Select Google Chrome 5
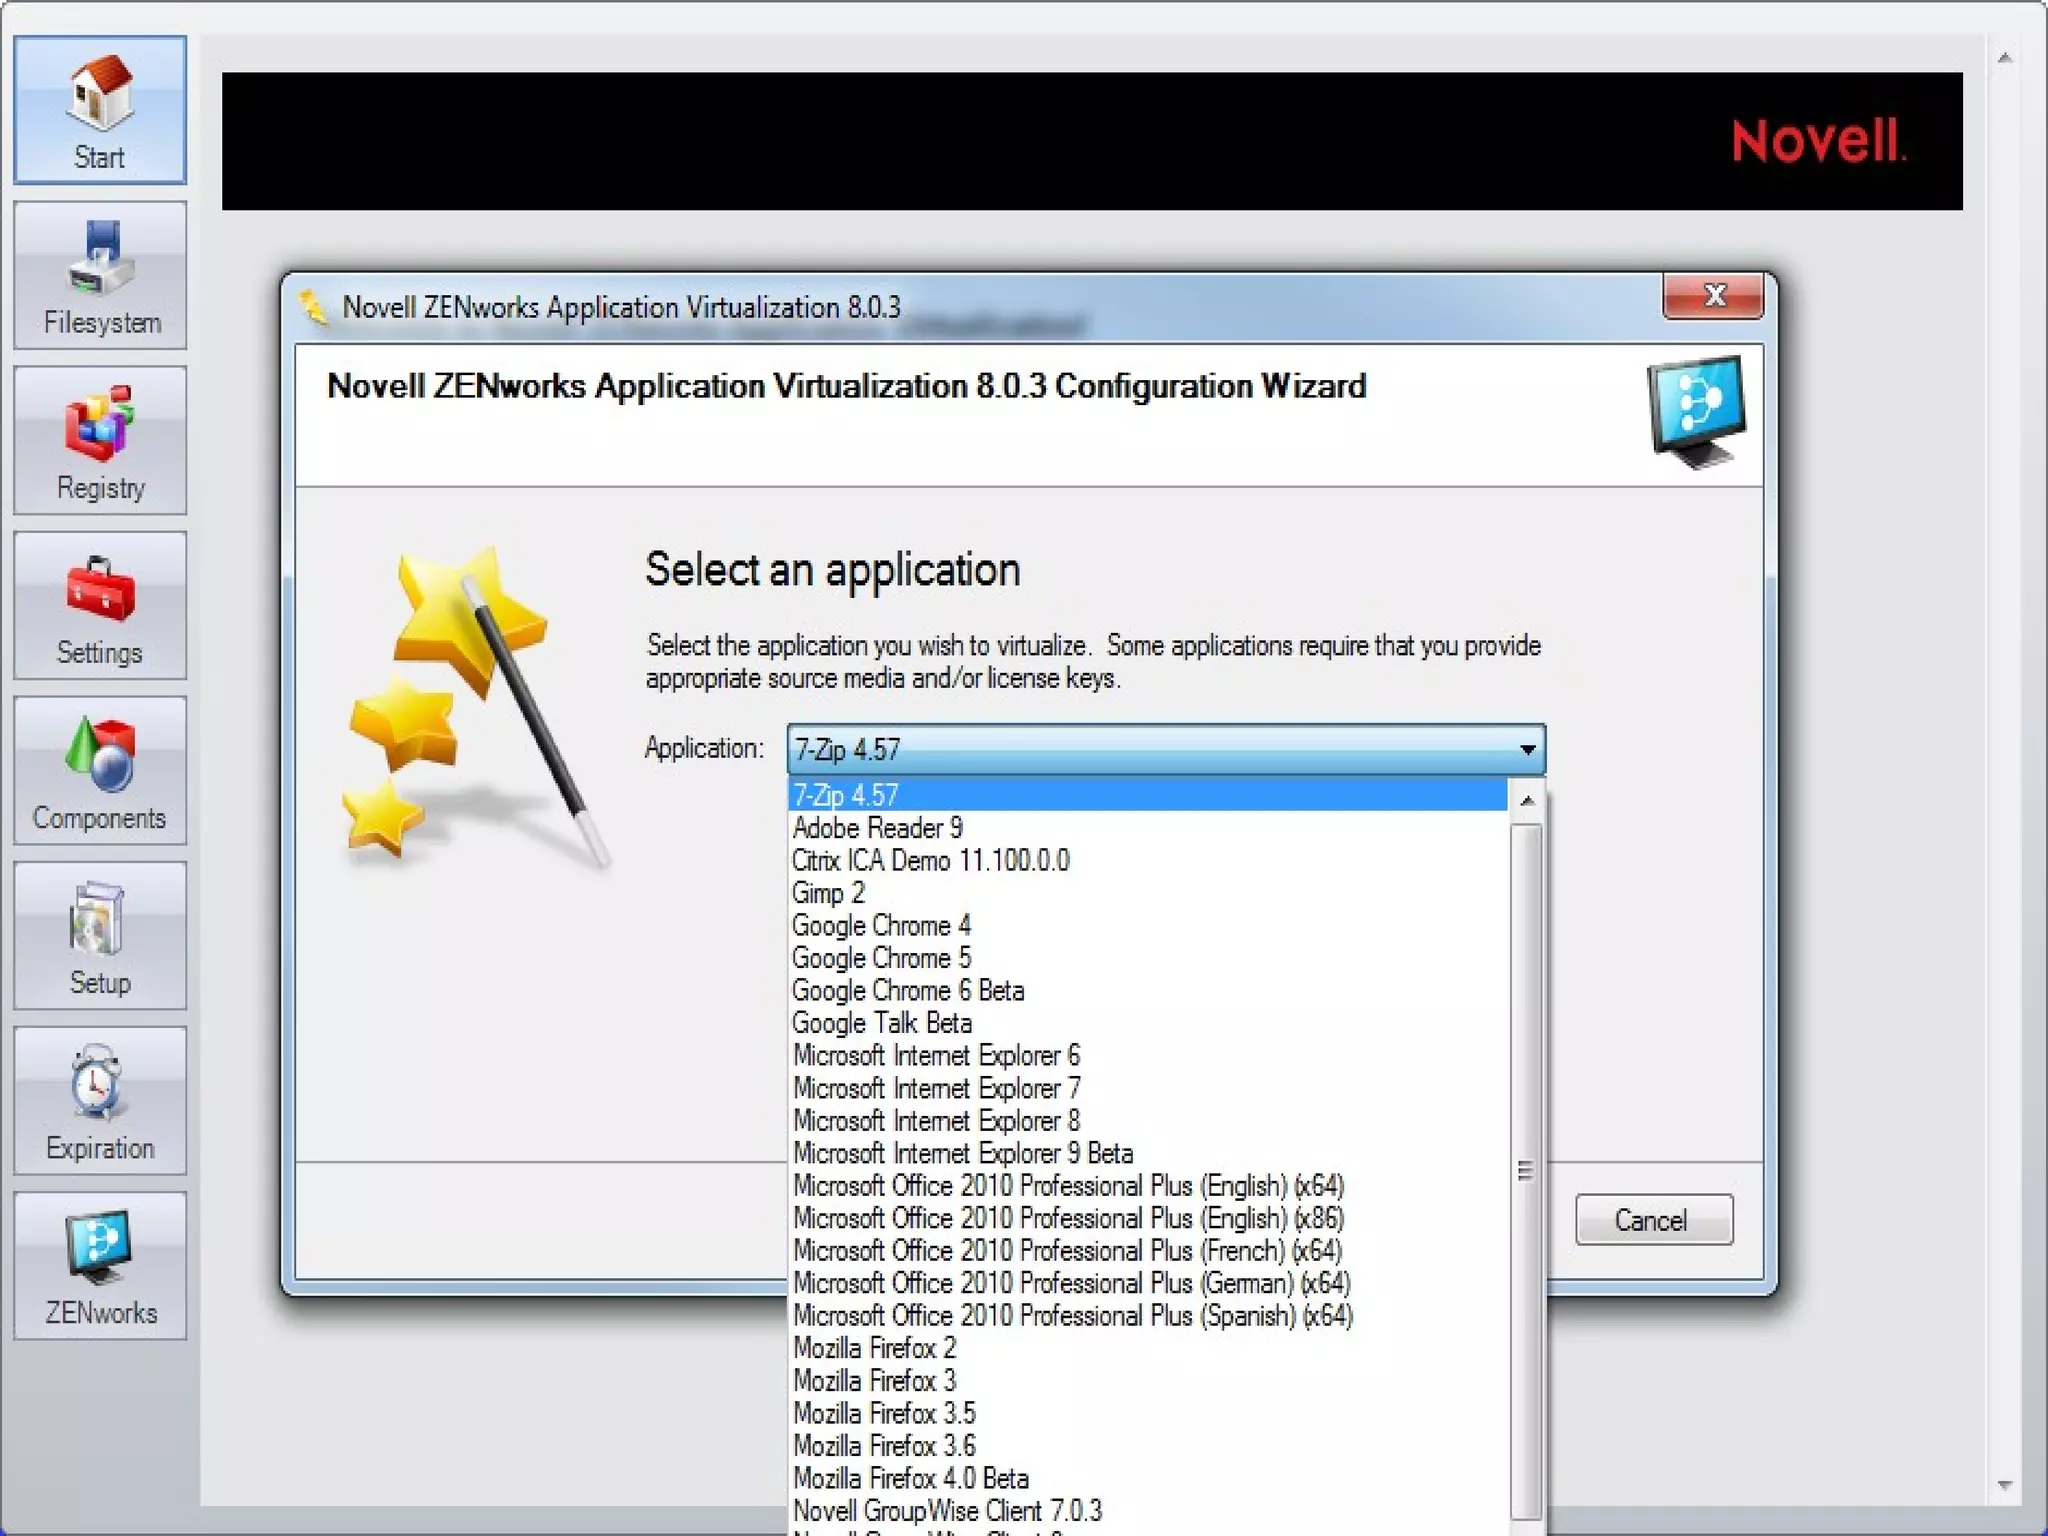The height and width of the screenshot is (1536, 2048). [x=1148, y=958]
